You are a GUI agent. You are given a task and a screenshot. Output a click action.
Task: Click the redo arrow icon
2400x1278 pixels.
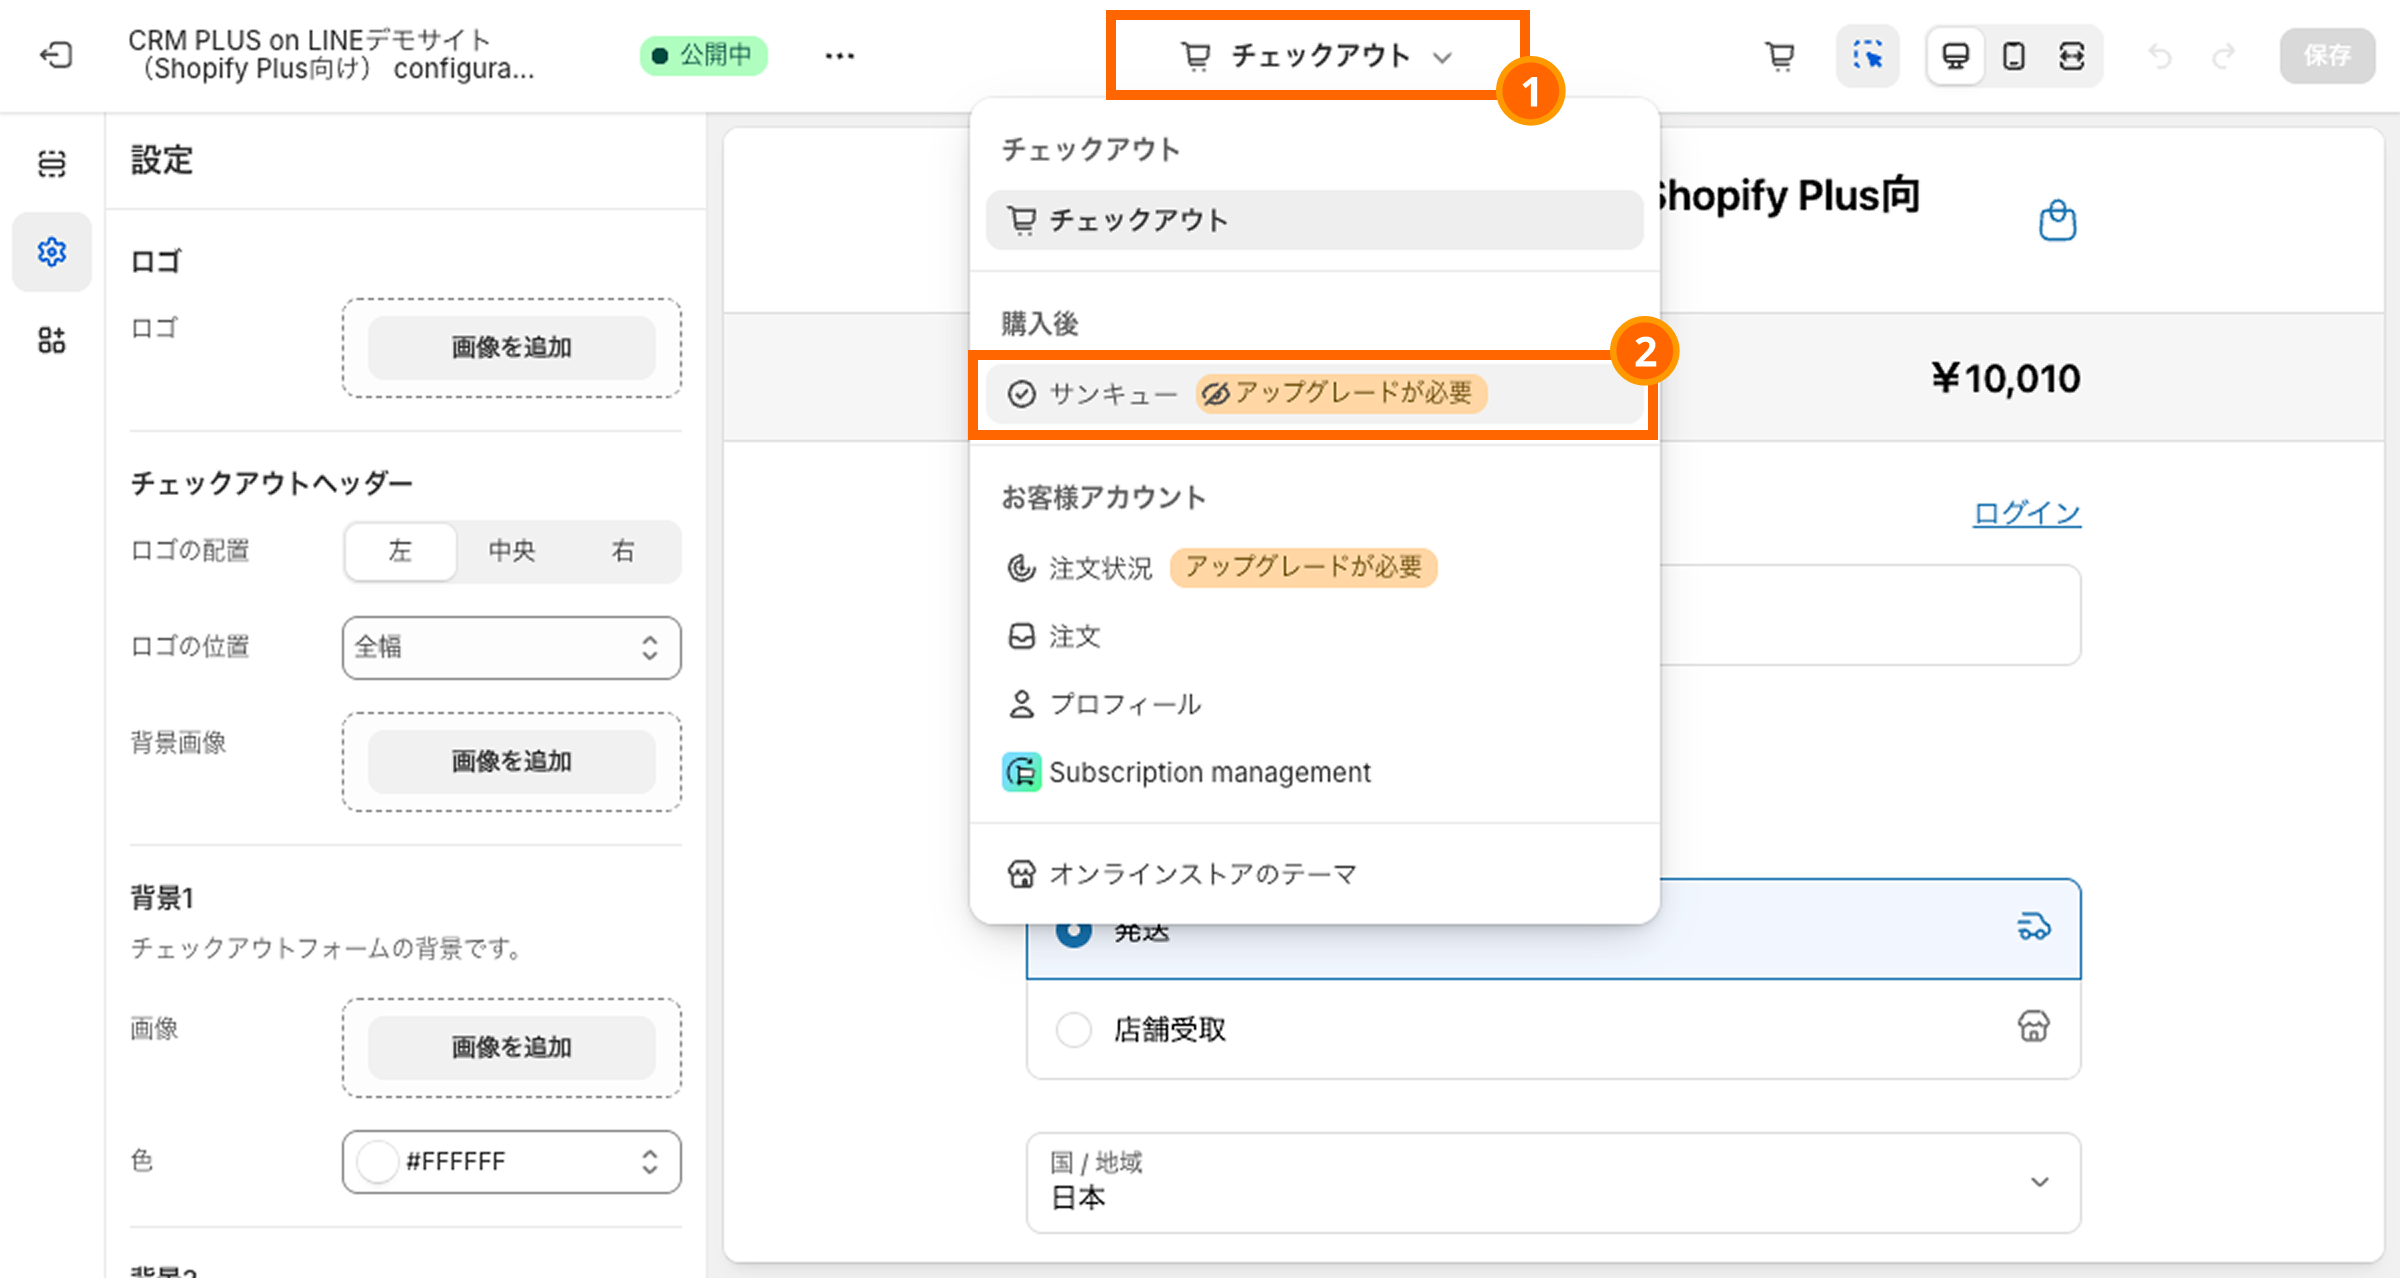[x=2224, y=56]
